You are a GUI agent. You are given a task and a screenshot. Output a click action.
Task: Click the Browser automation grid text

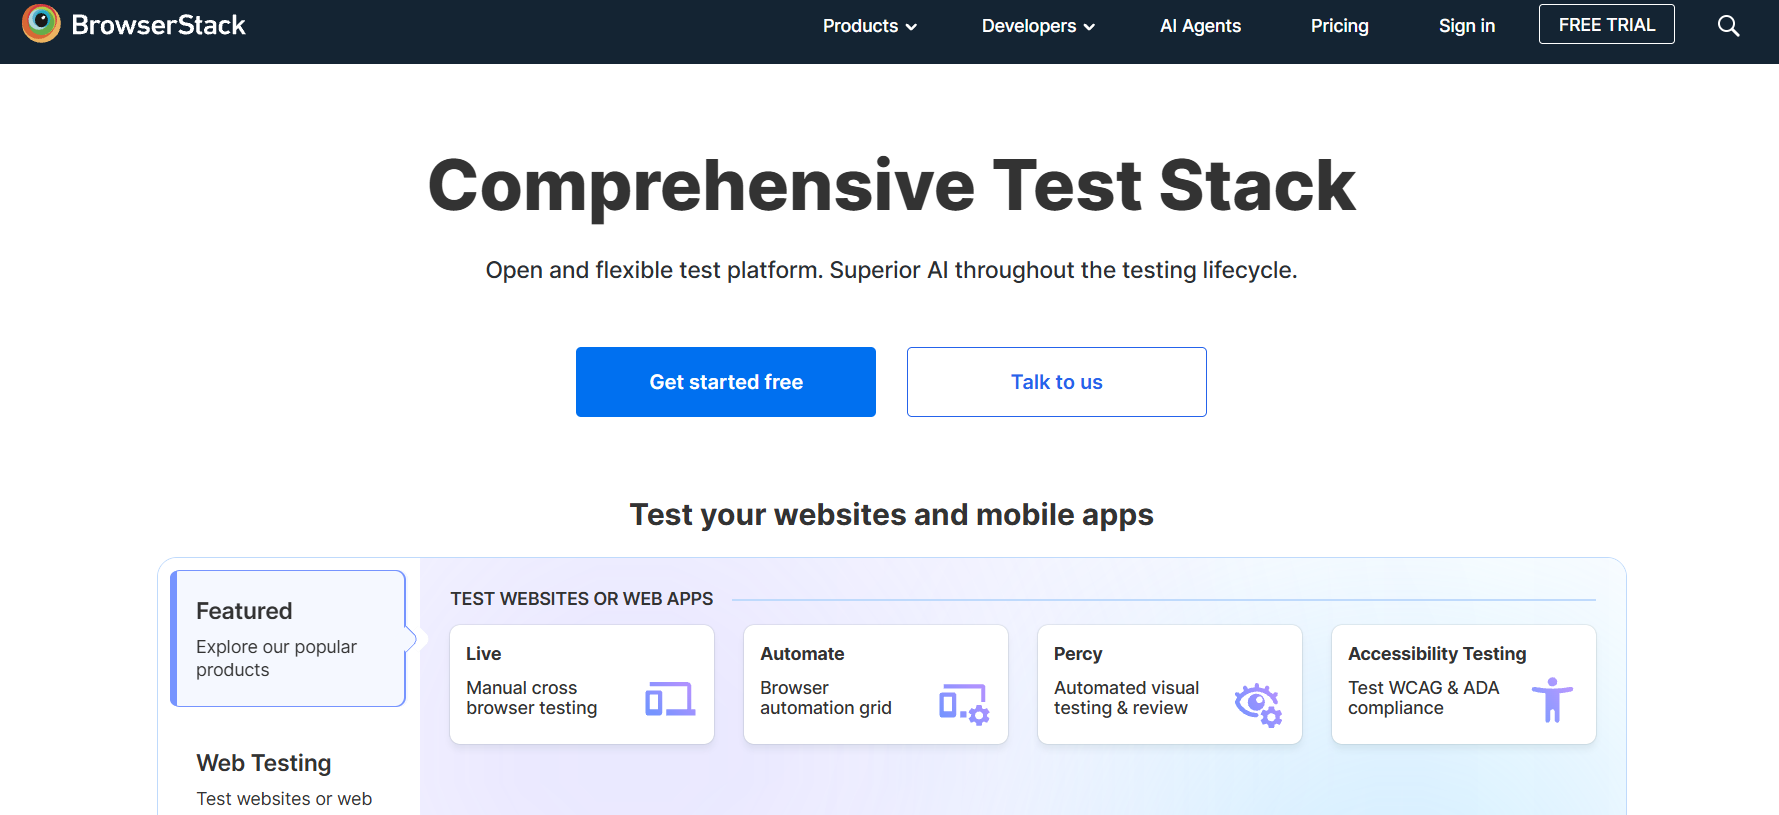click(x=825, y=698)
